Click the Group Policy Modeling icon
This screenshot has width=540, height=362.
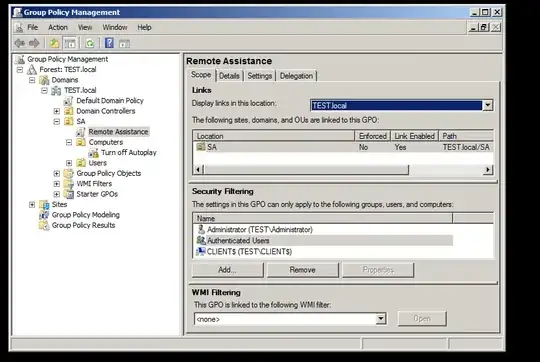tap(44, 215)
